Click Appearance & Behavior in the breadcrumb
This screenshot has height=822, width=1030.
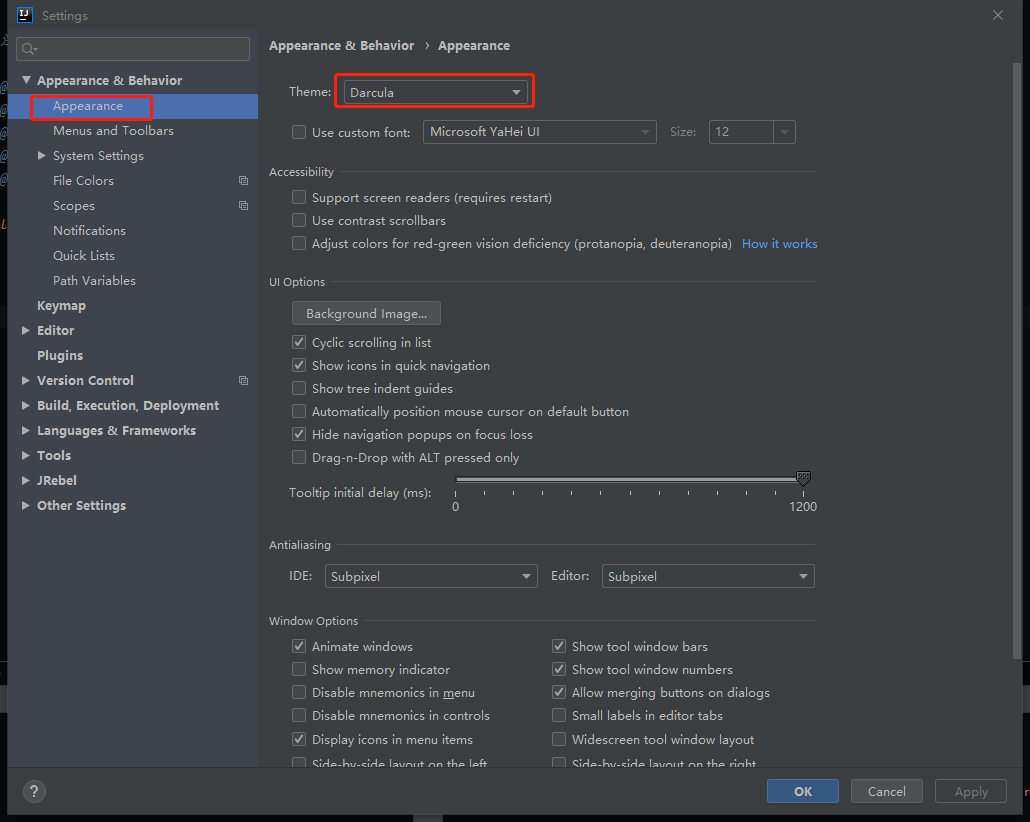tap(342, 45)
